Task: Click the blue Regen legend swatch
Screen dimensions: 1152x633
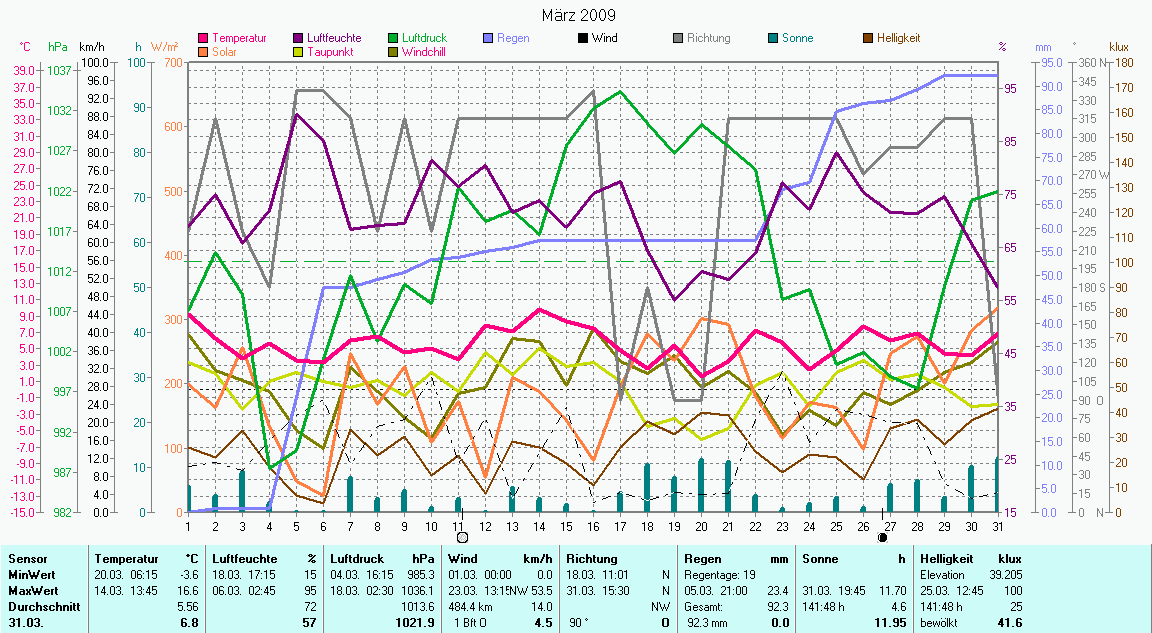Action: click(488, 38)
